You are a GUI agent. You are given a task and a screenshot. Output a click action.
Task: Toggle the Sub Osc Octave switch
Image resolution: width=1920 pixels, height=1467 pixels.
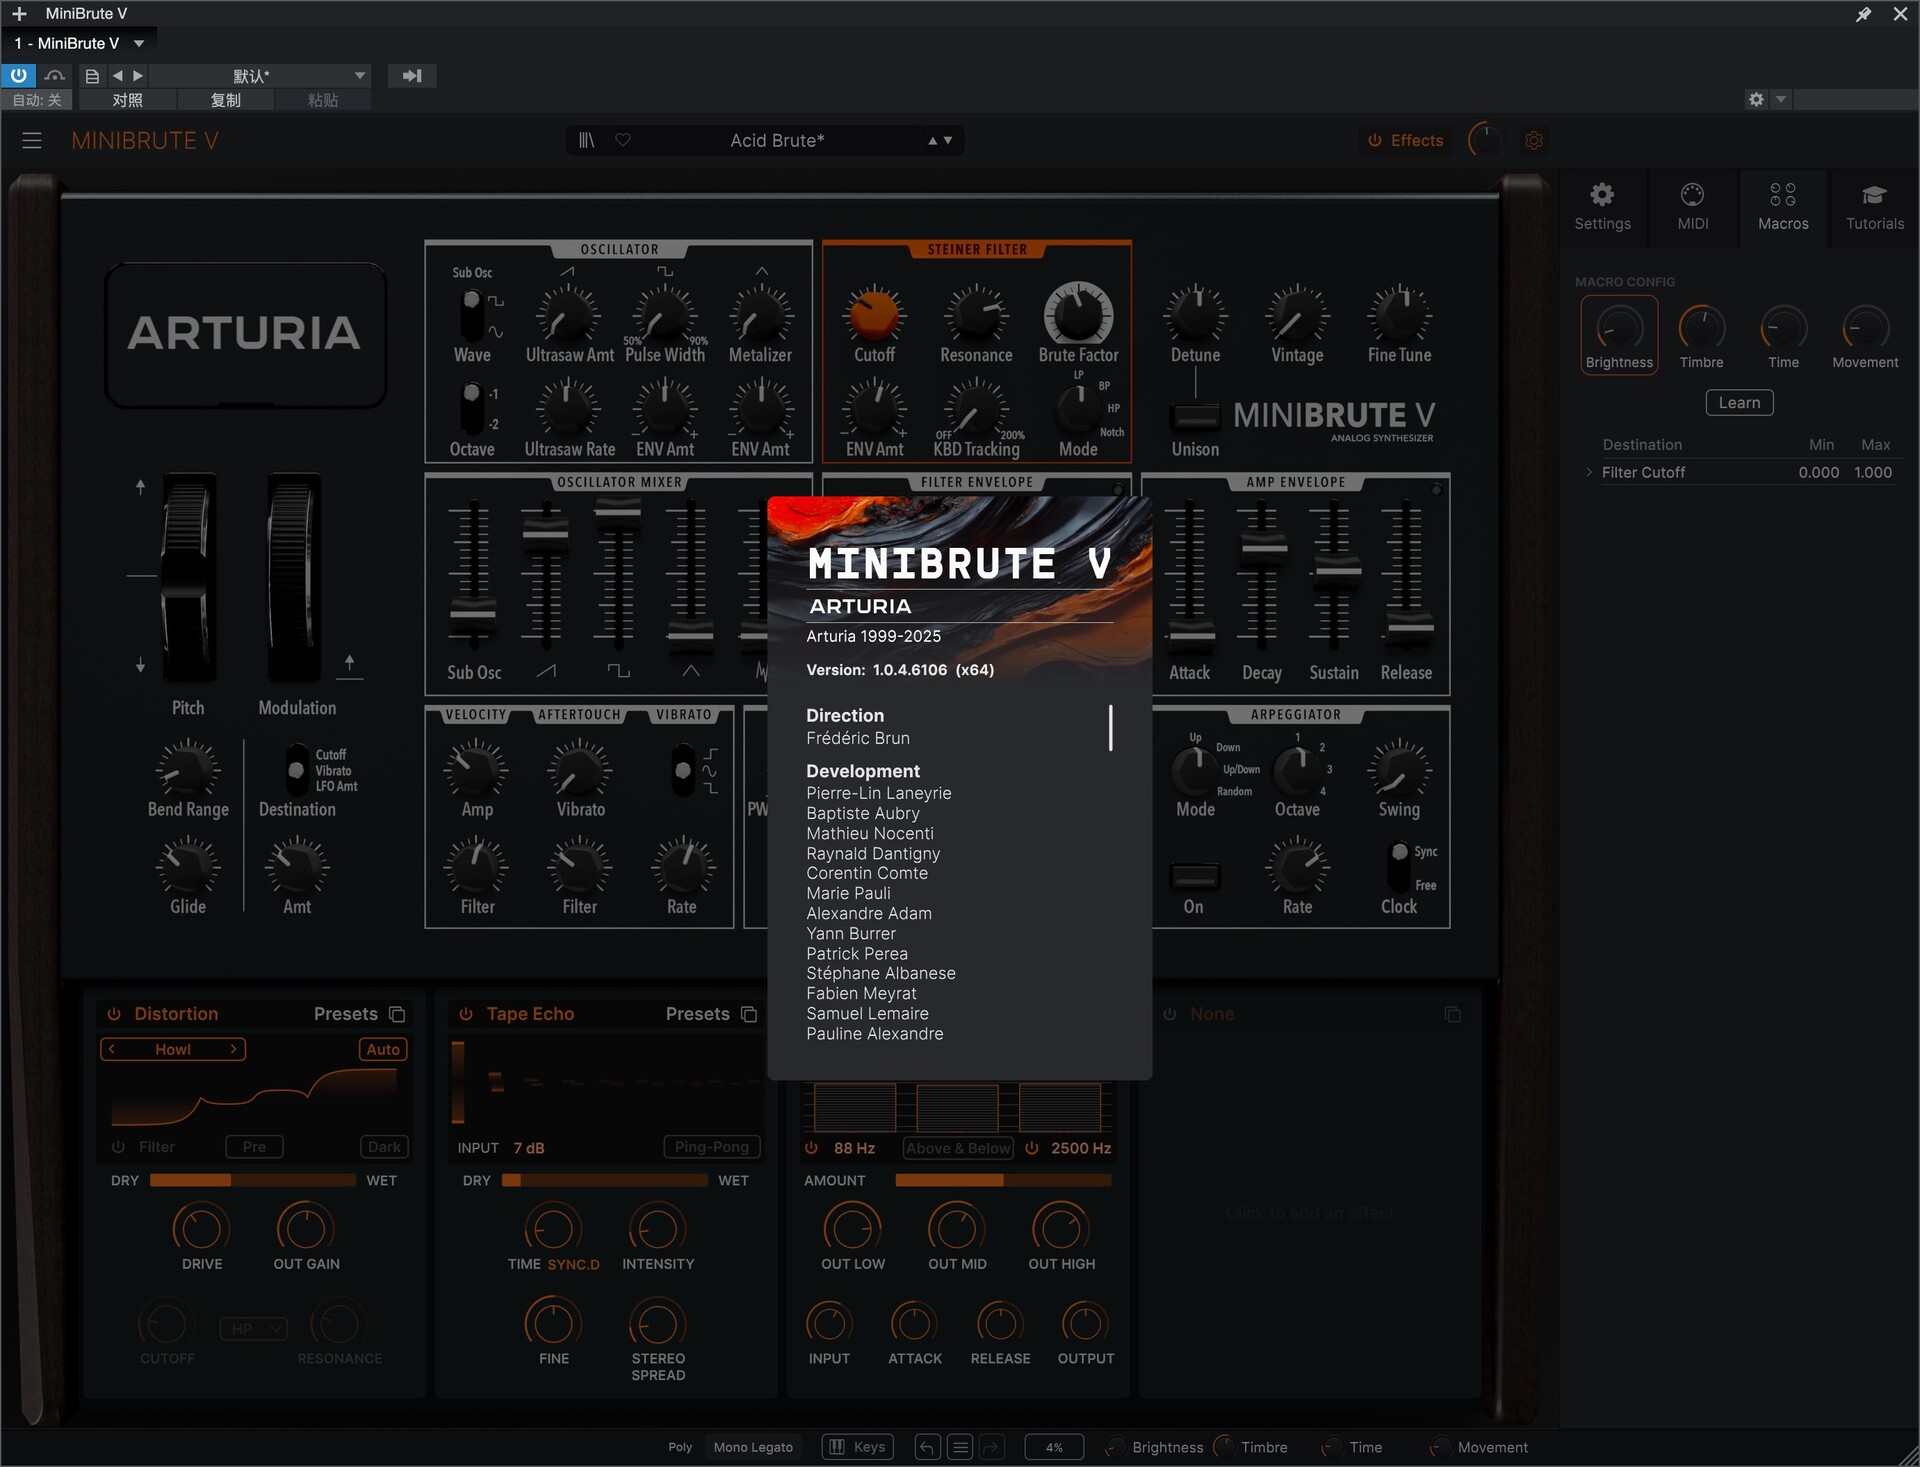click(471, 408)
